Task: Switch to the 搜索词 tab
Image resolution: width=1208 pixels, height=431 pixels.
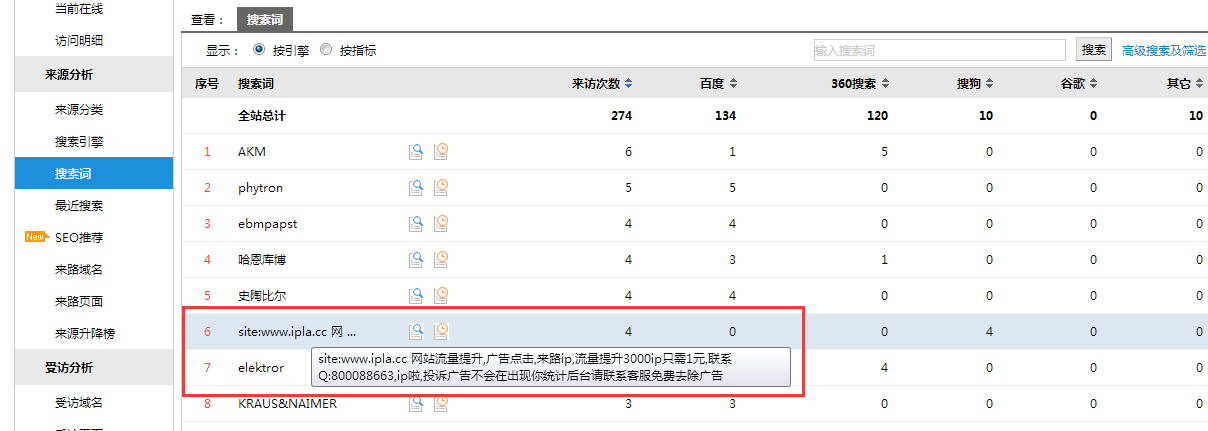Action: (265, 19)
